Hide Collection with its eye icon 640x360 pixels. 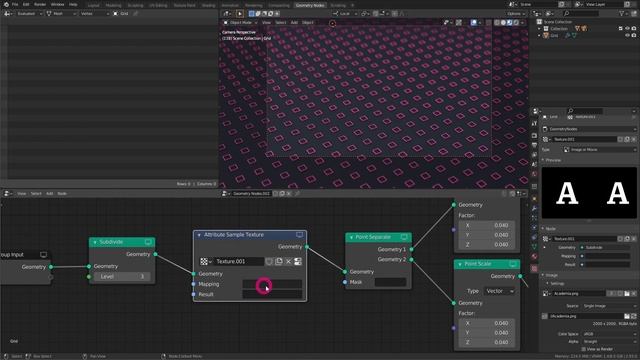[627, 29]
